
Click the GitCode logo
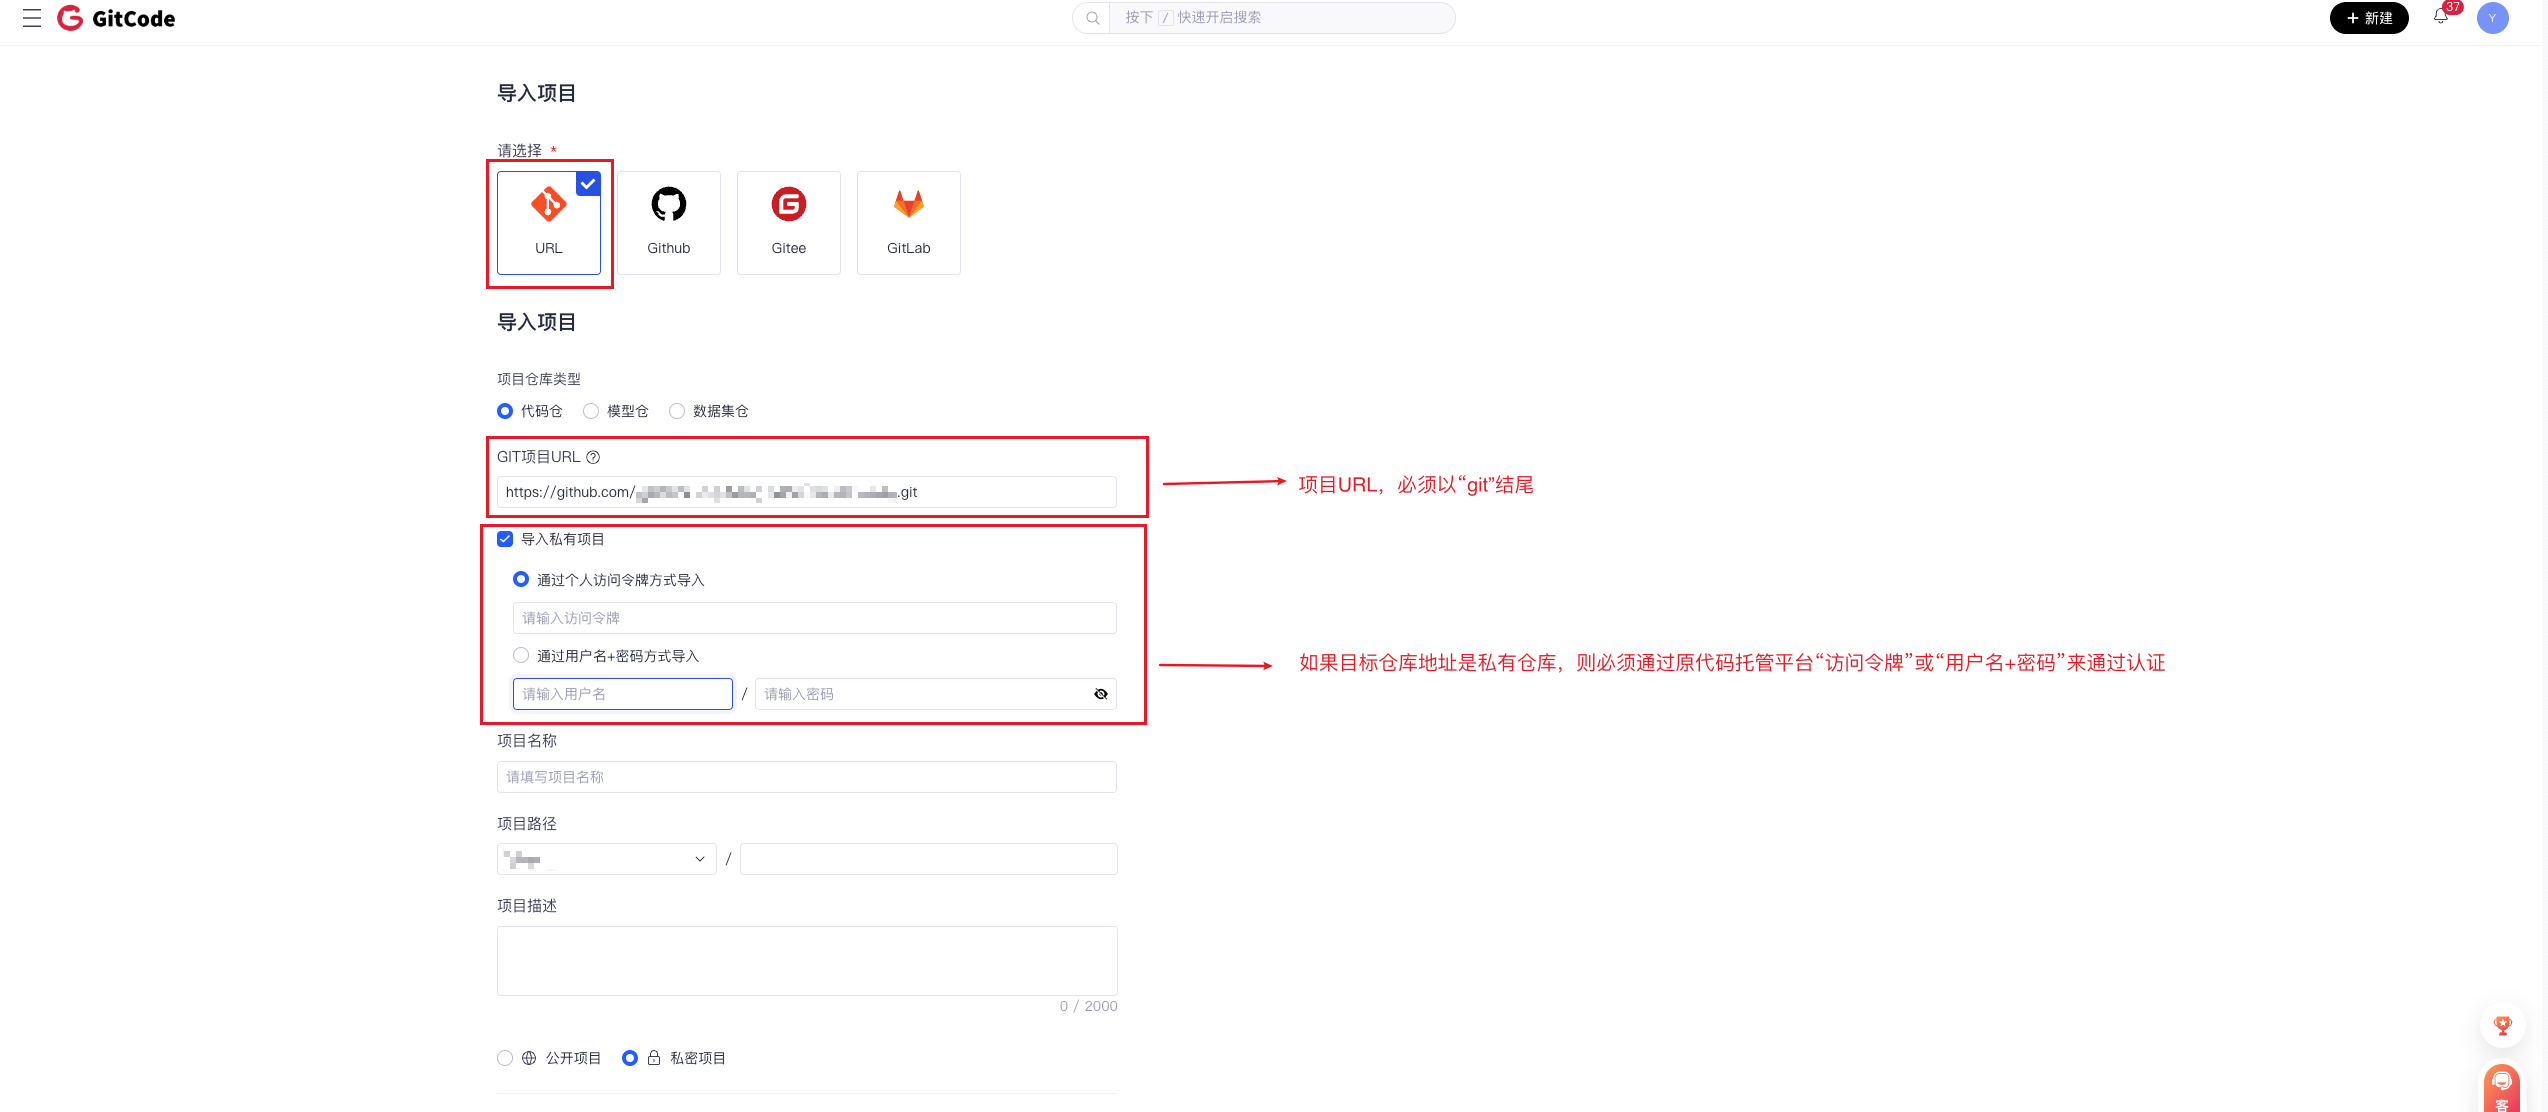pos(116,18)
